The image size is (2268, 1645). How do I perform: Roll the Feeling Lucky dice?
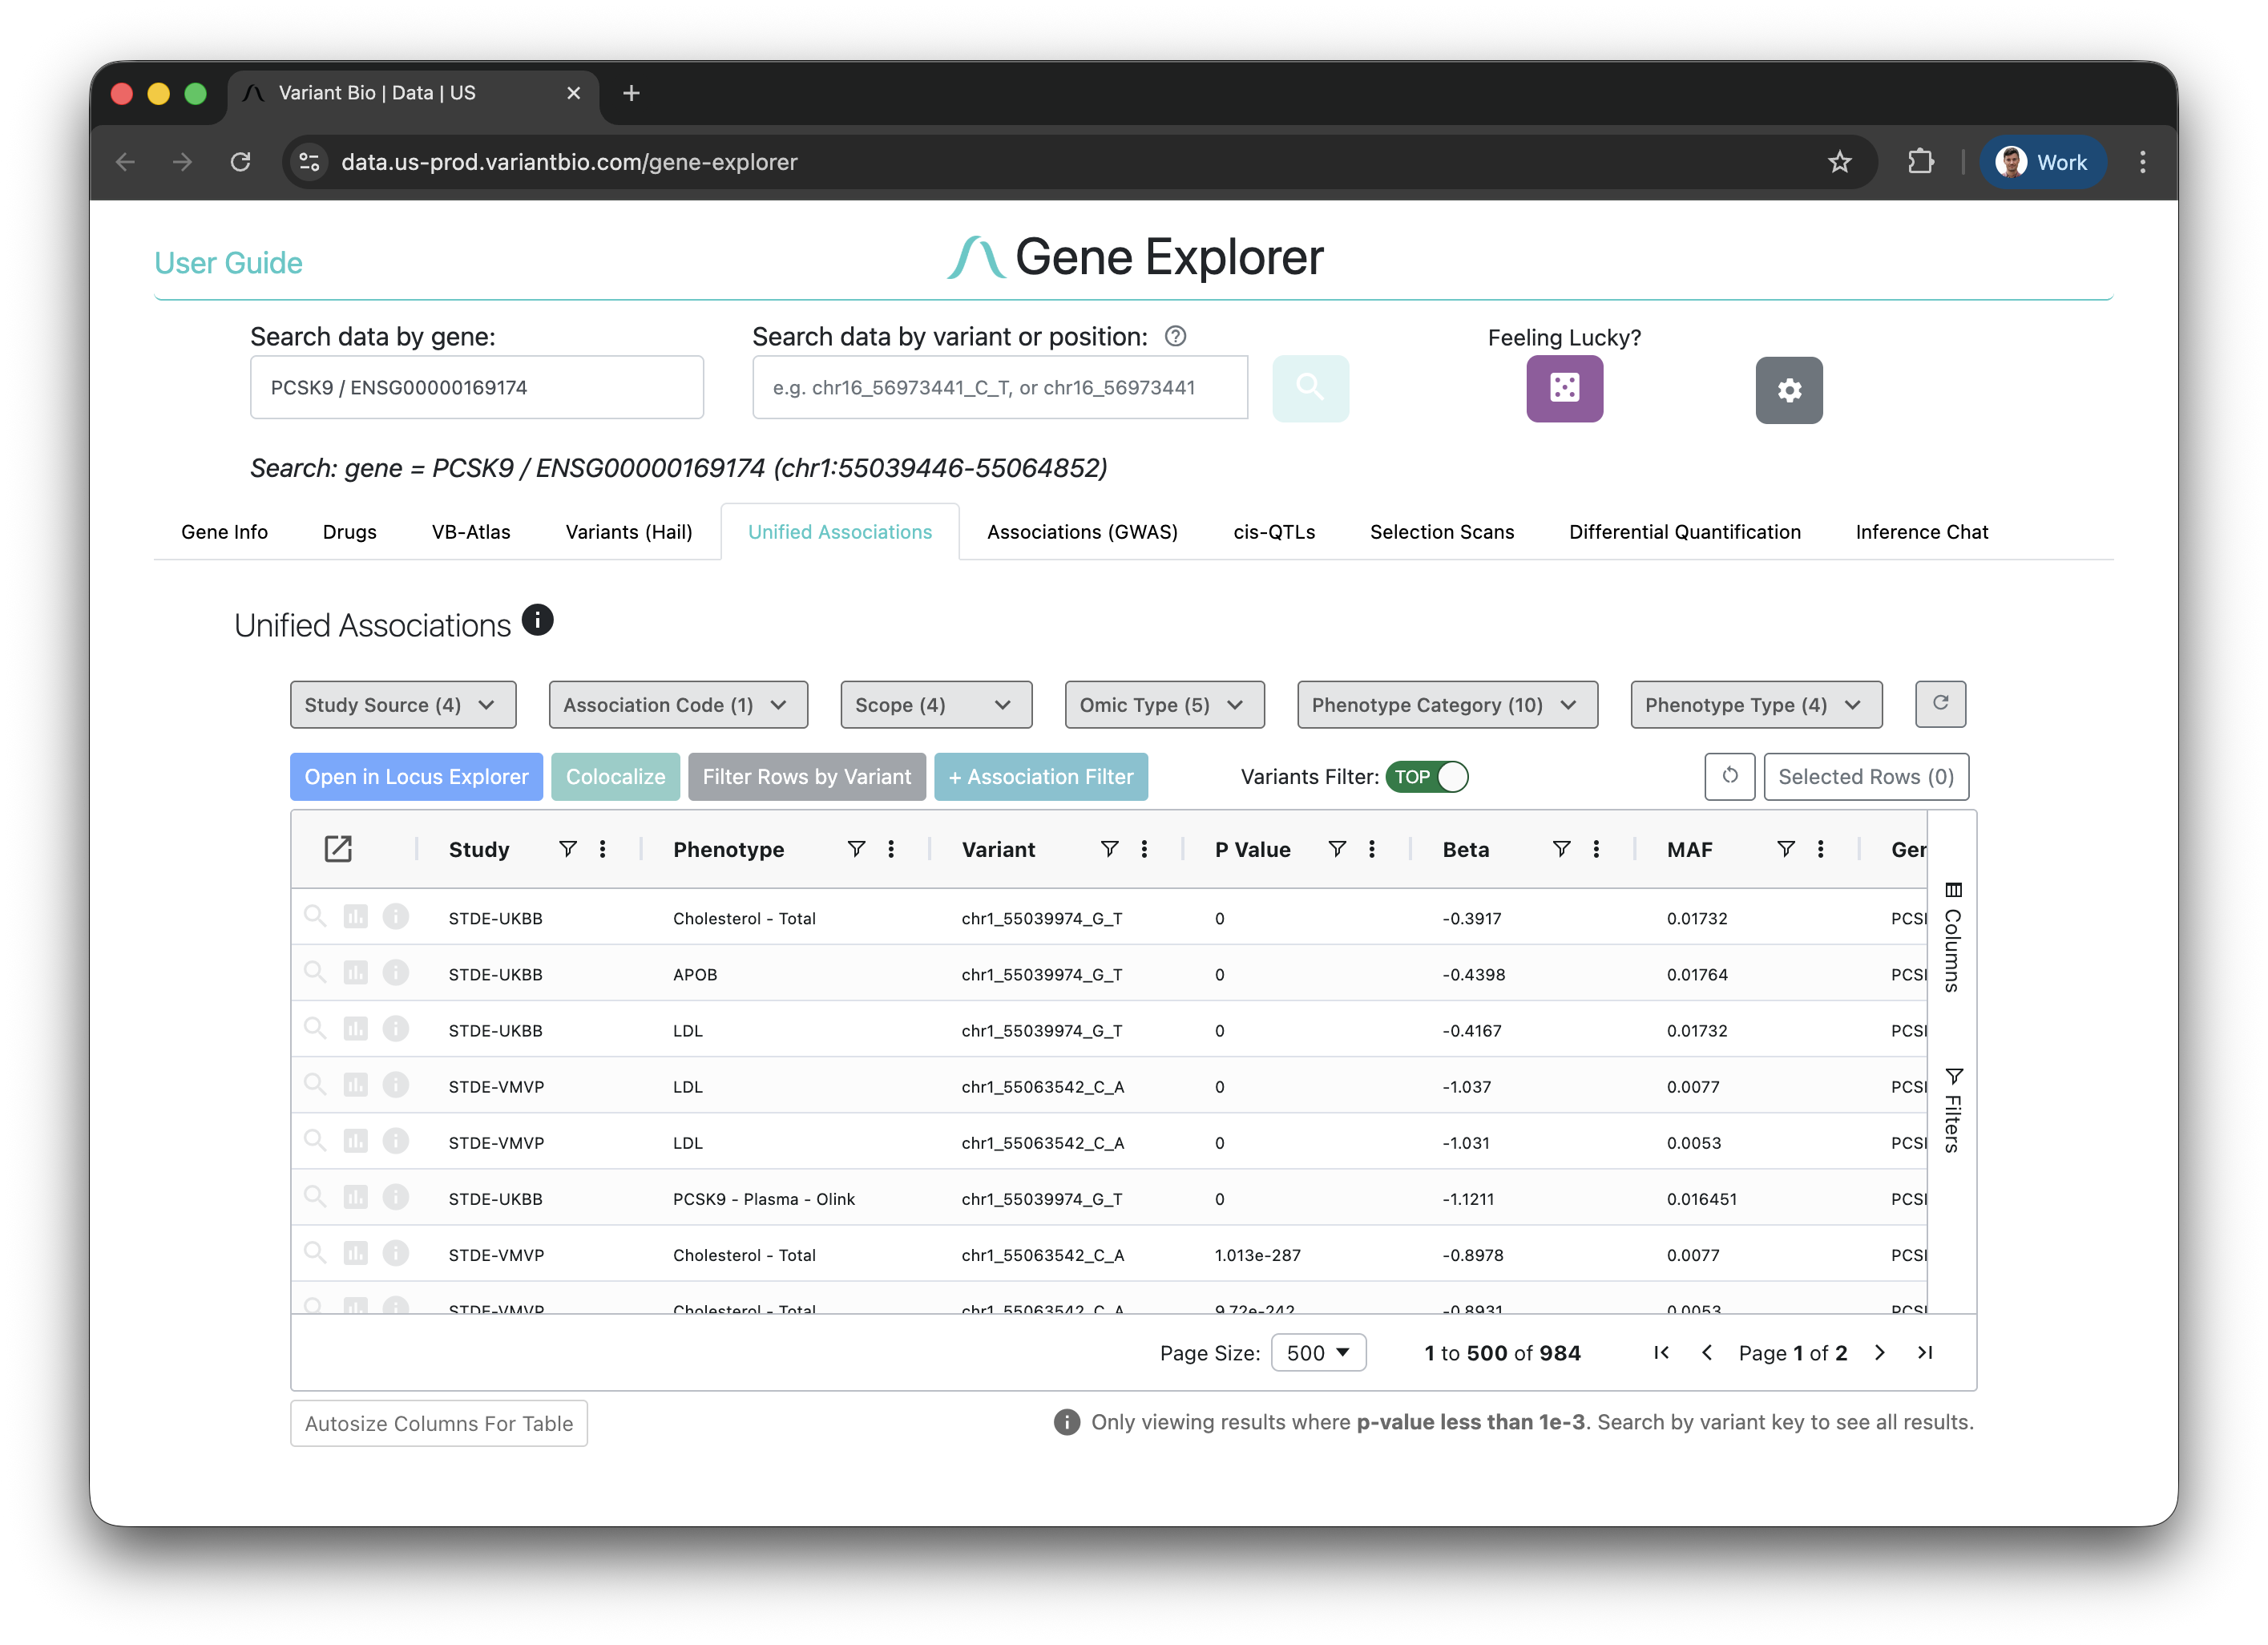tap(1564, 389)
